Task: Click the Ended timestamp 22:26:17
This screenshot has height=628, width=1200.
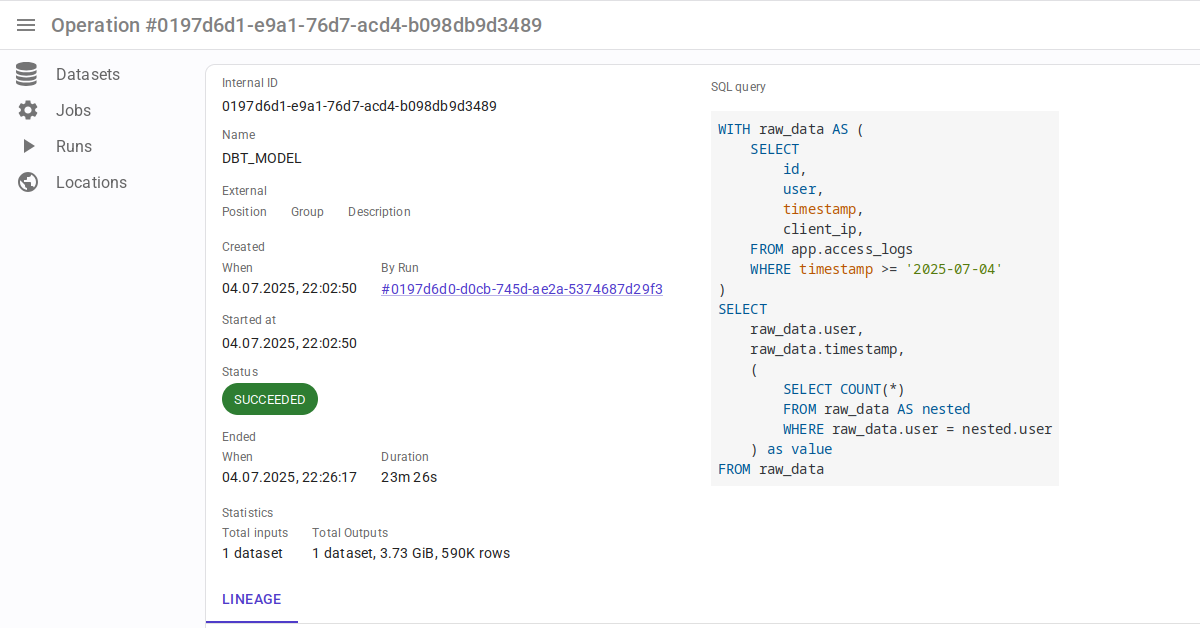Action: click(289, 477)
